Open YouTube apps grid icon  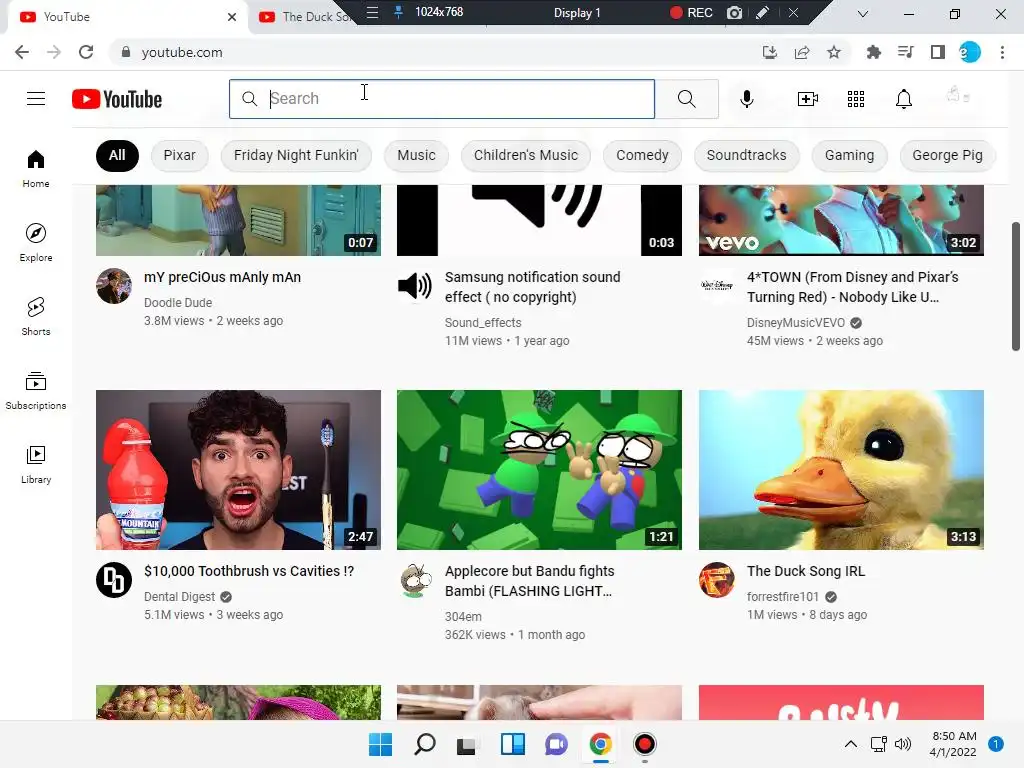tap(856, 99)
